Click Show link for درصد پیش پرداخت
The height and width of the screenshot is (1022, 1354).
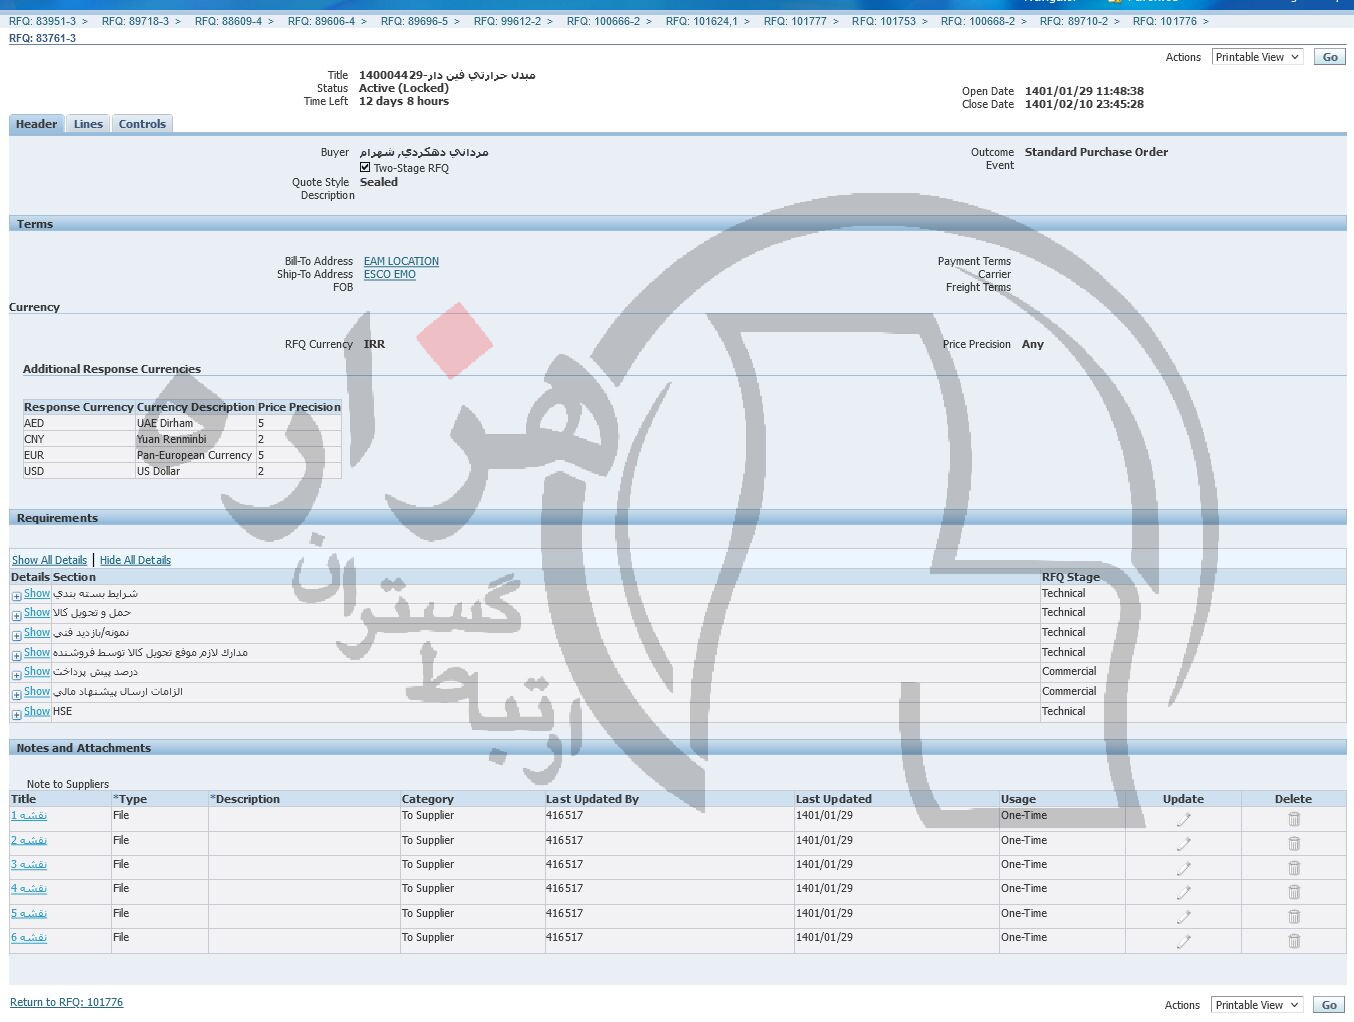tap(37, 671)
